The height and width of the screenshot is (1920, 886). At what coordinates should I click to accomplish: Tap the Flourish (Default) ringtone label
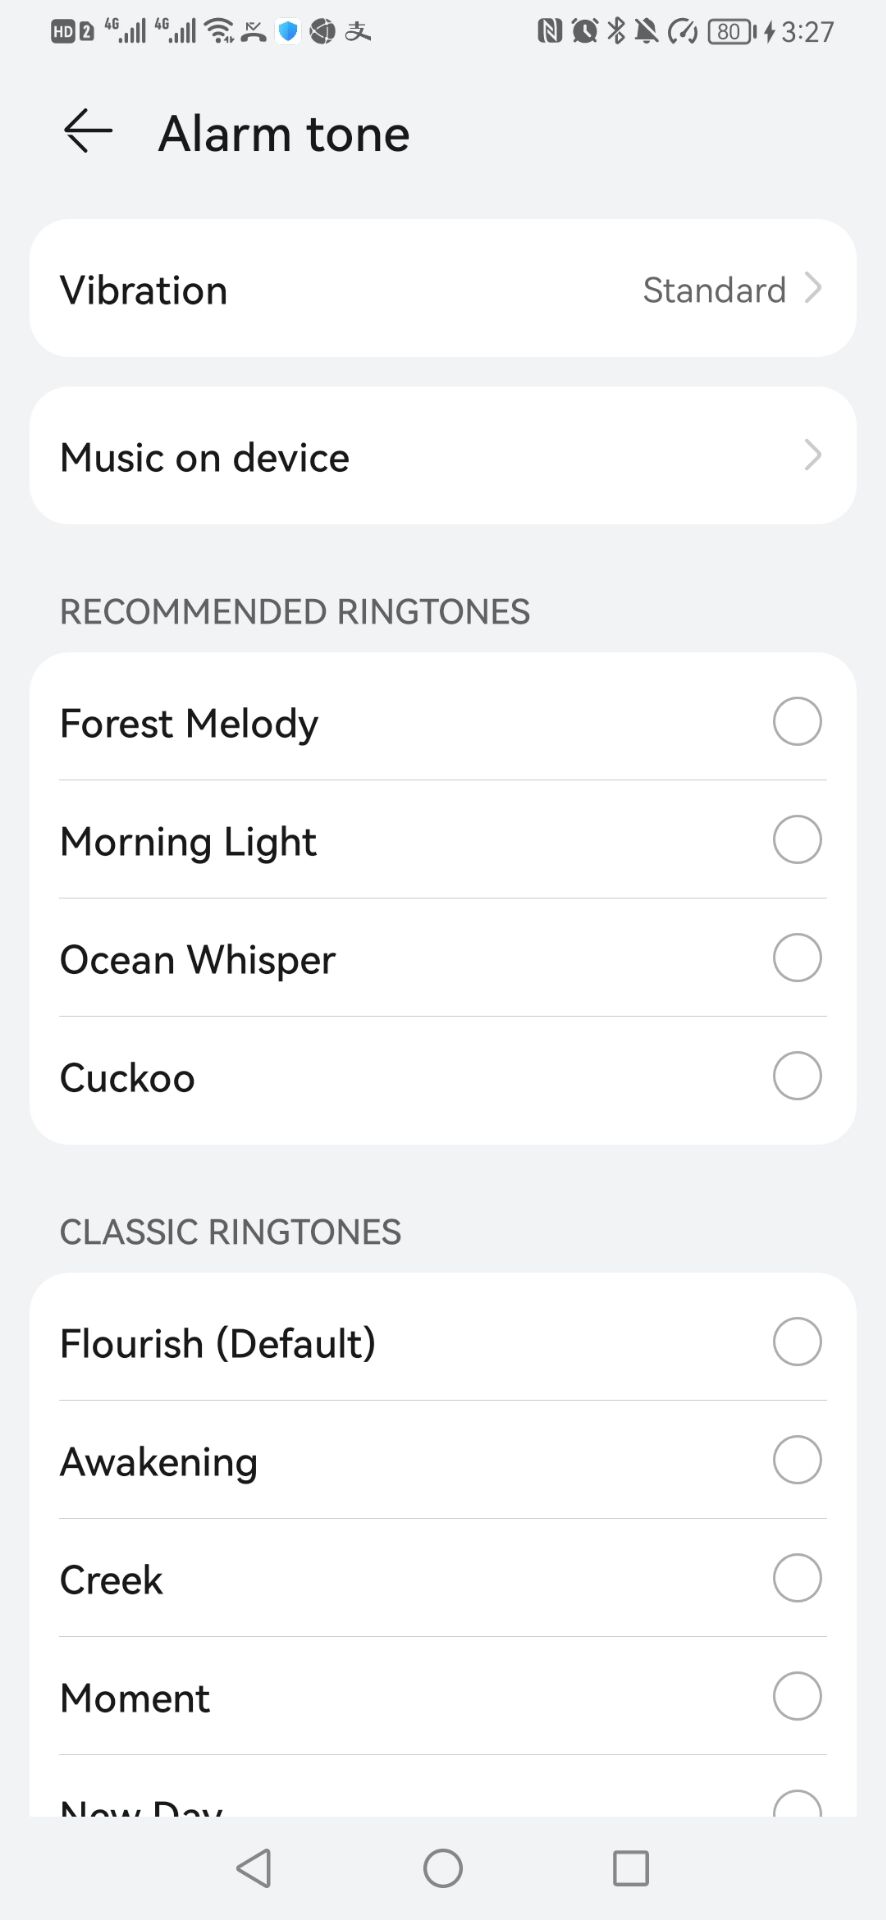pyautogui.click(x=218, y=1343)
